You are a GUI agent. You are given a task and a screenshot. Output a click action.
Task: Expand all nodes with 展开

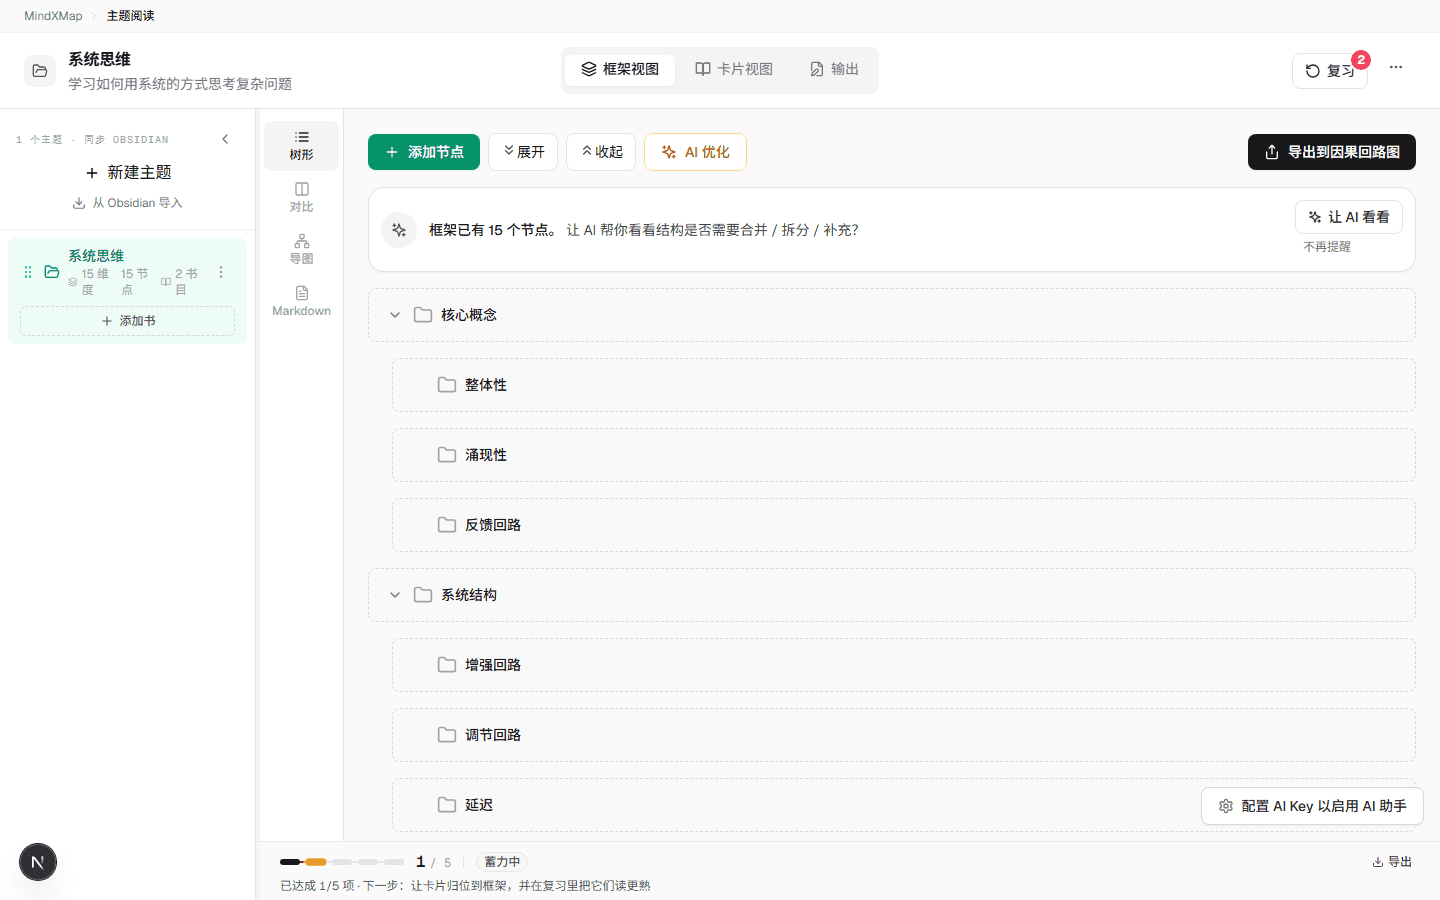[523, 152]
